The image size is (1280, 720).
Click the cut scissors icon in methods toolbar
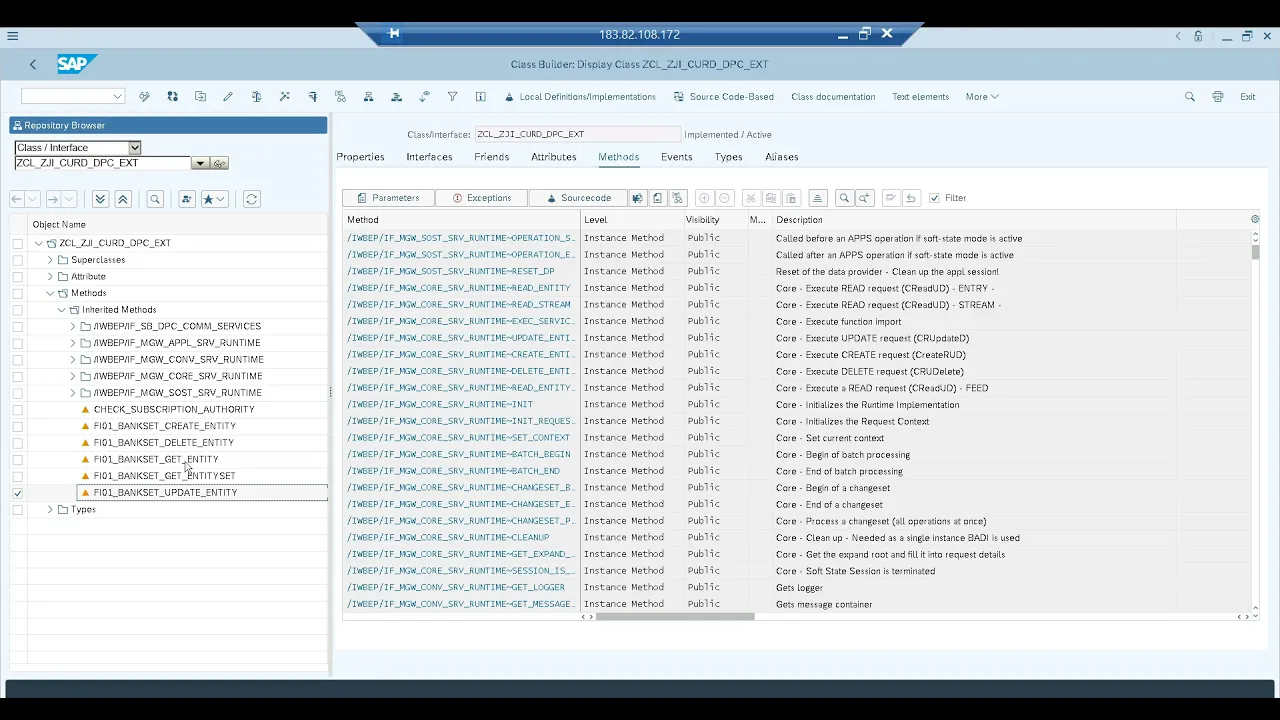(751, 198)
